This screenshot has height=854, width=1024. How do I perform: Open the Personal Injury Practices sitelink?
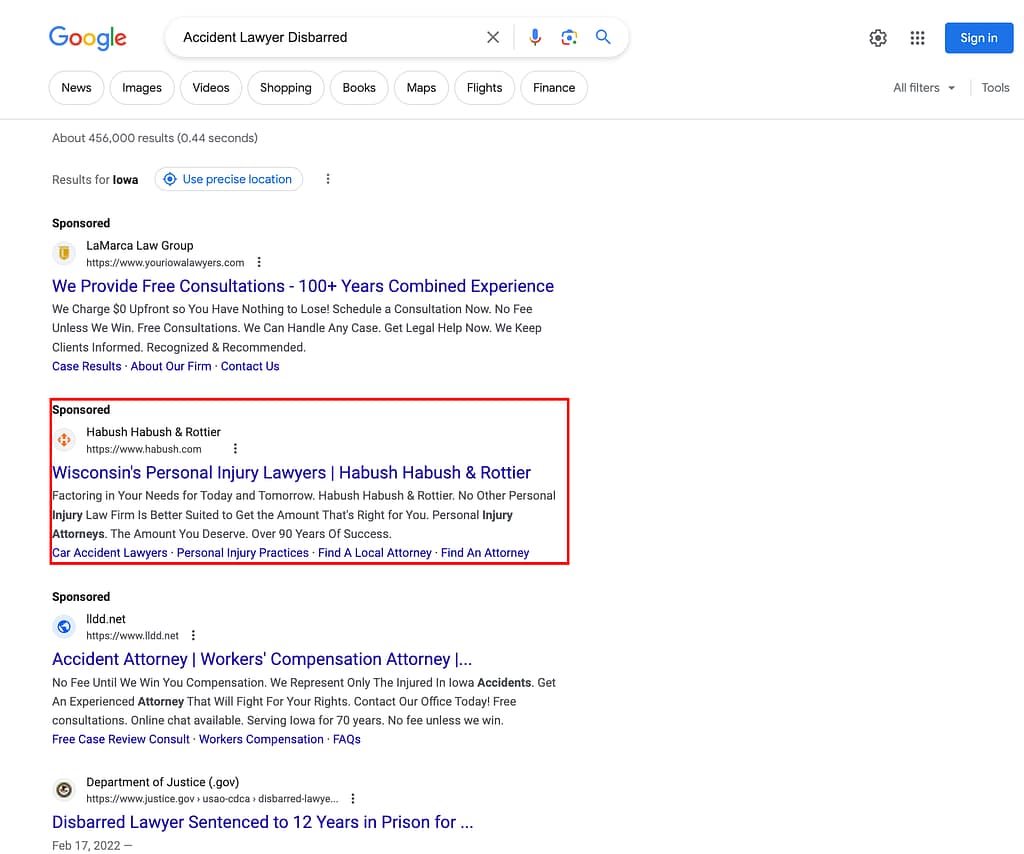(x=243, y=553)
